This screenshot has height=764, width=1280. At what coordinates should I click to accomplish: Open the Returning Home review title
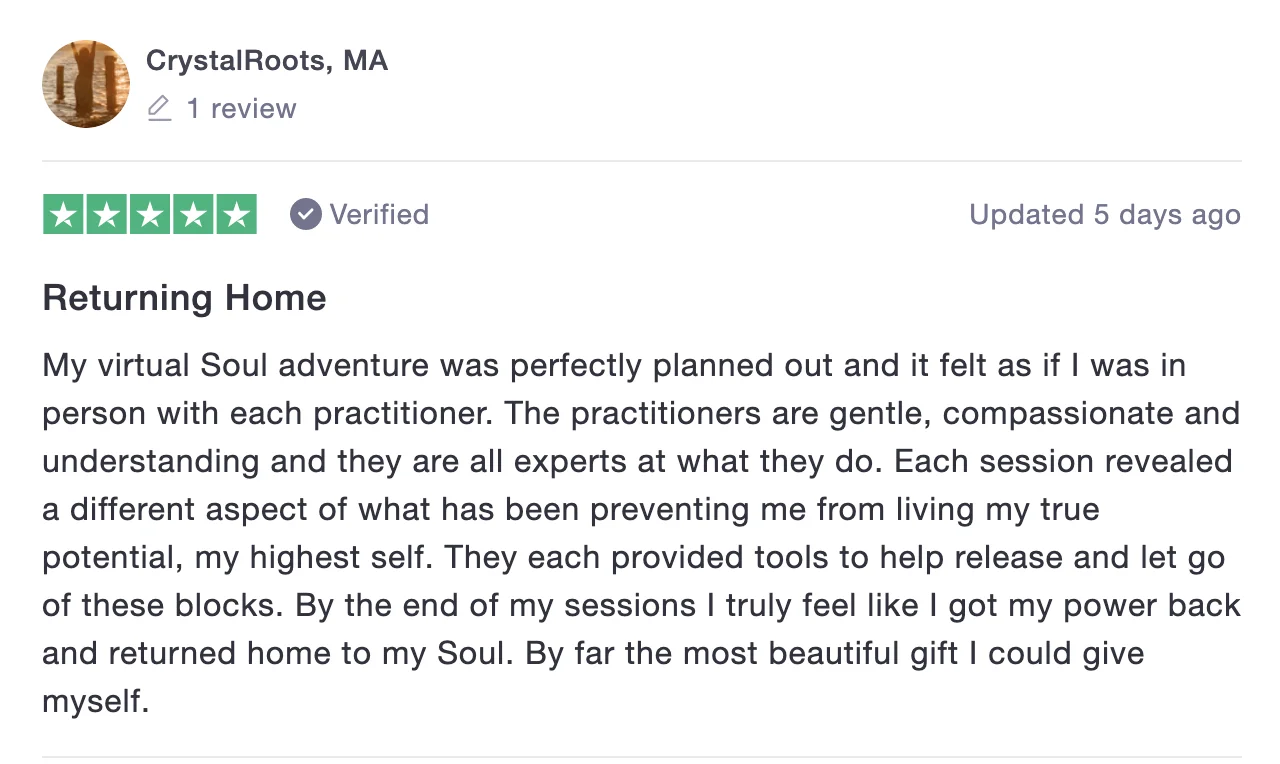coord(183,297)
